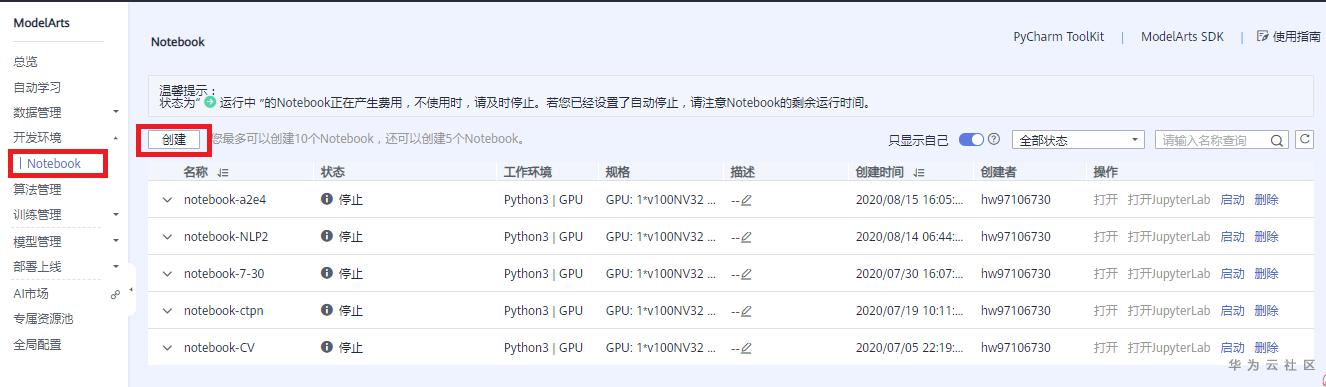Click 打开JupyterLab for notebook-a2e4
The width and height of the screenshot is (1326, 387).
click(1169, 200)
